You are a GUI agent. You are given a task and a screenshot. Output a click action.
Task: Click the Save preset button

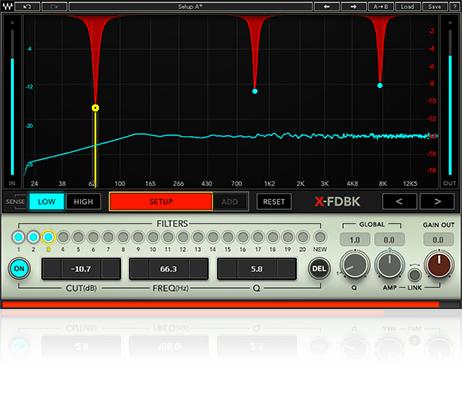pos(434,6)
